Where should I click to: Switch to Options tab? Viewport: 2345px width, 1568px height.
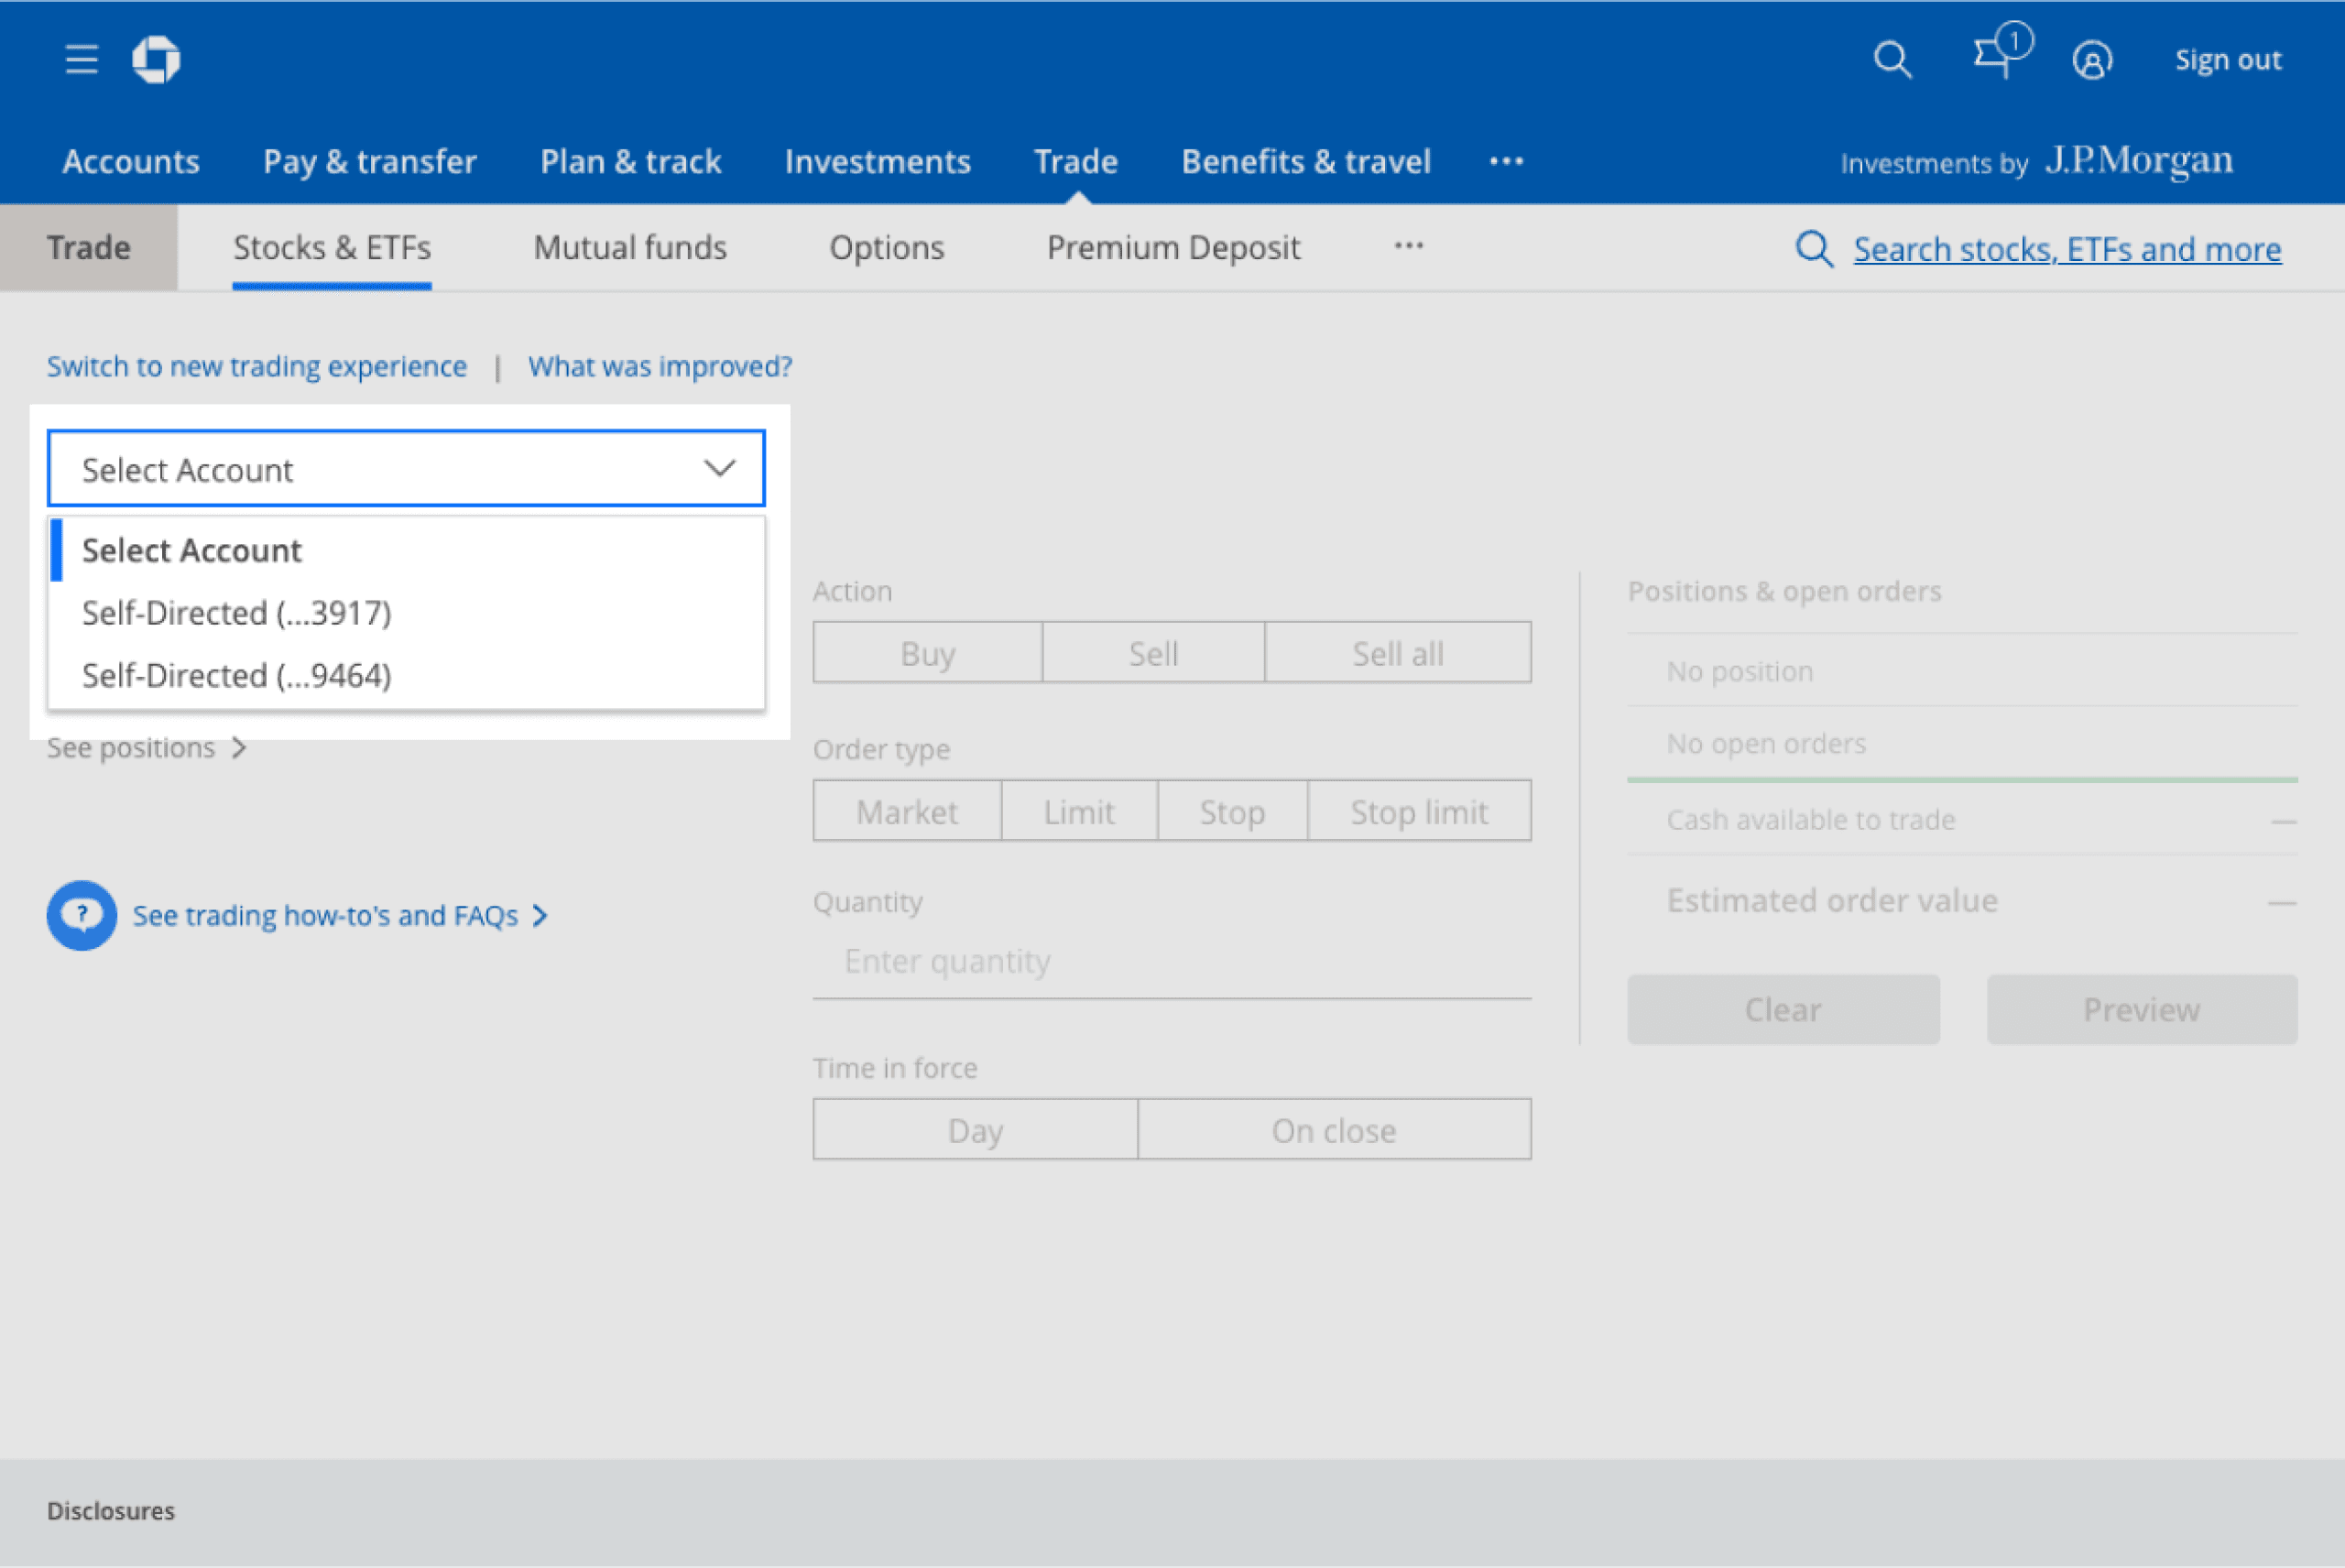pos(887,248)
